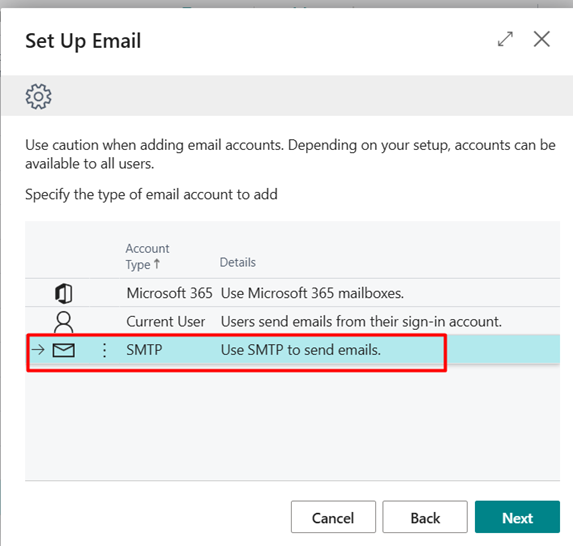The width and height of the screenshot is (573, 546).
Task: Select the SMTP account type
Action: 144,350
